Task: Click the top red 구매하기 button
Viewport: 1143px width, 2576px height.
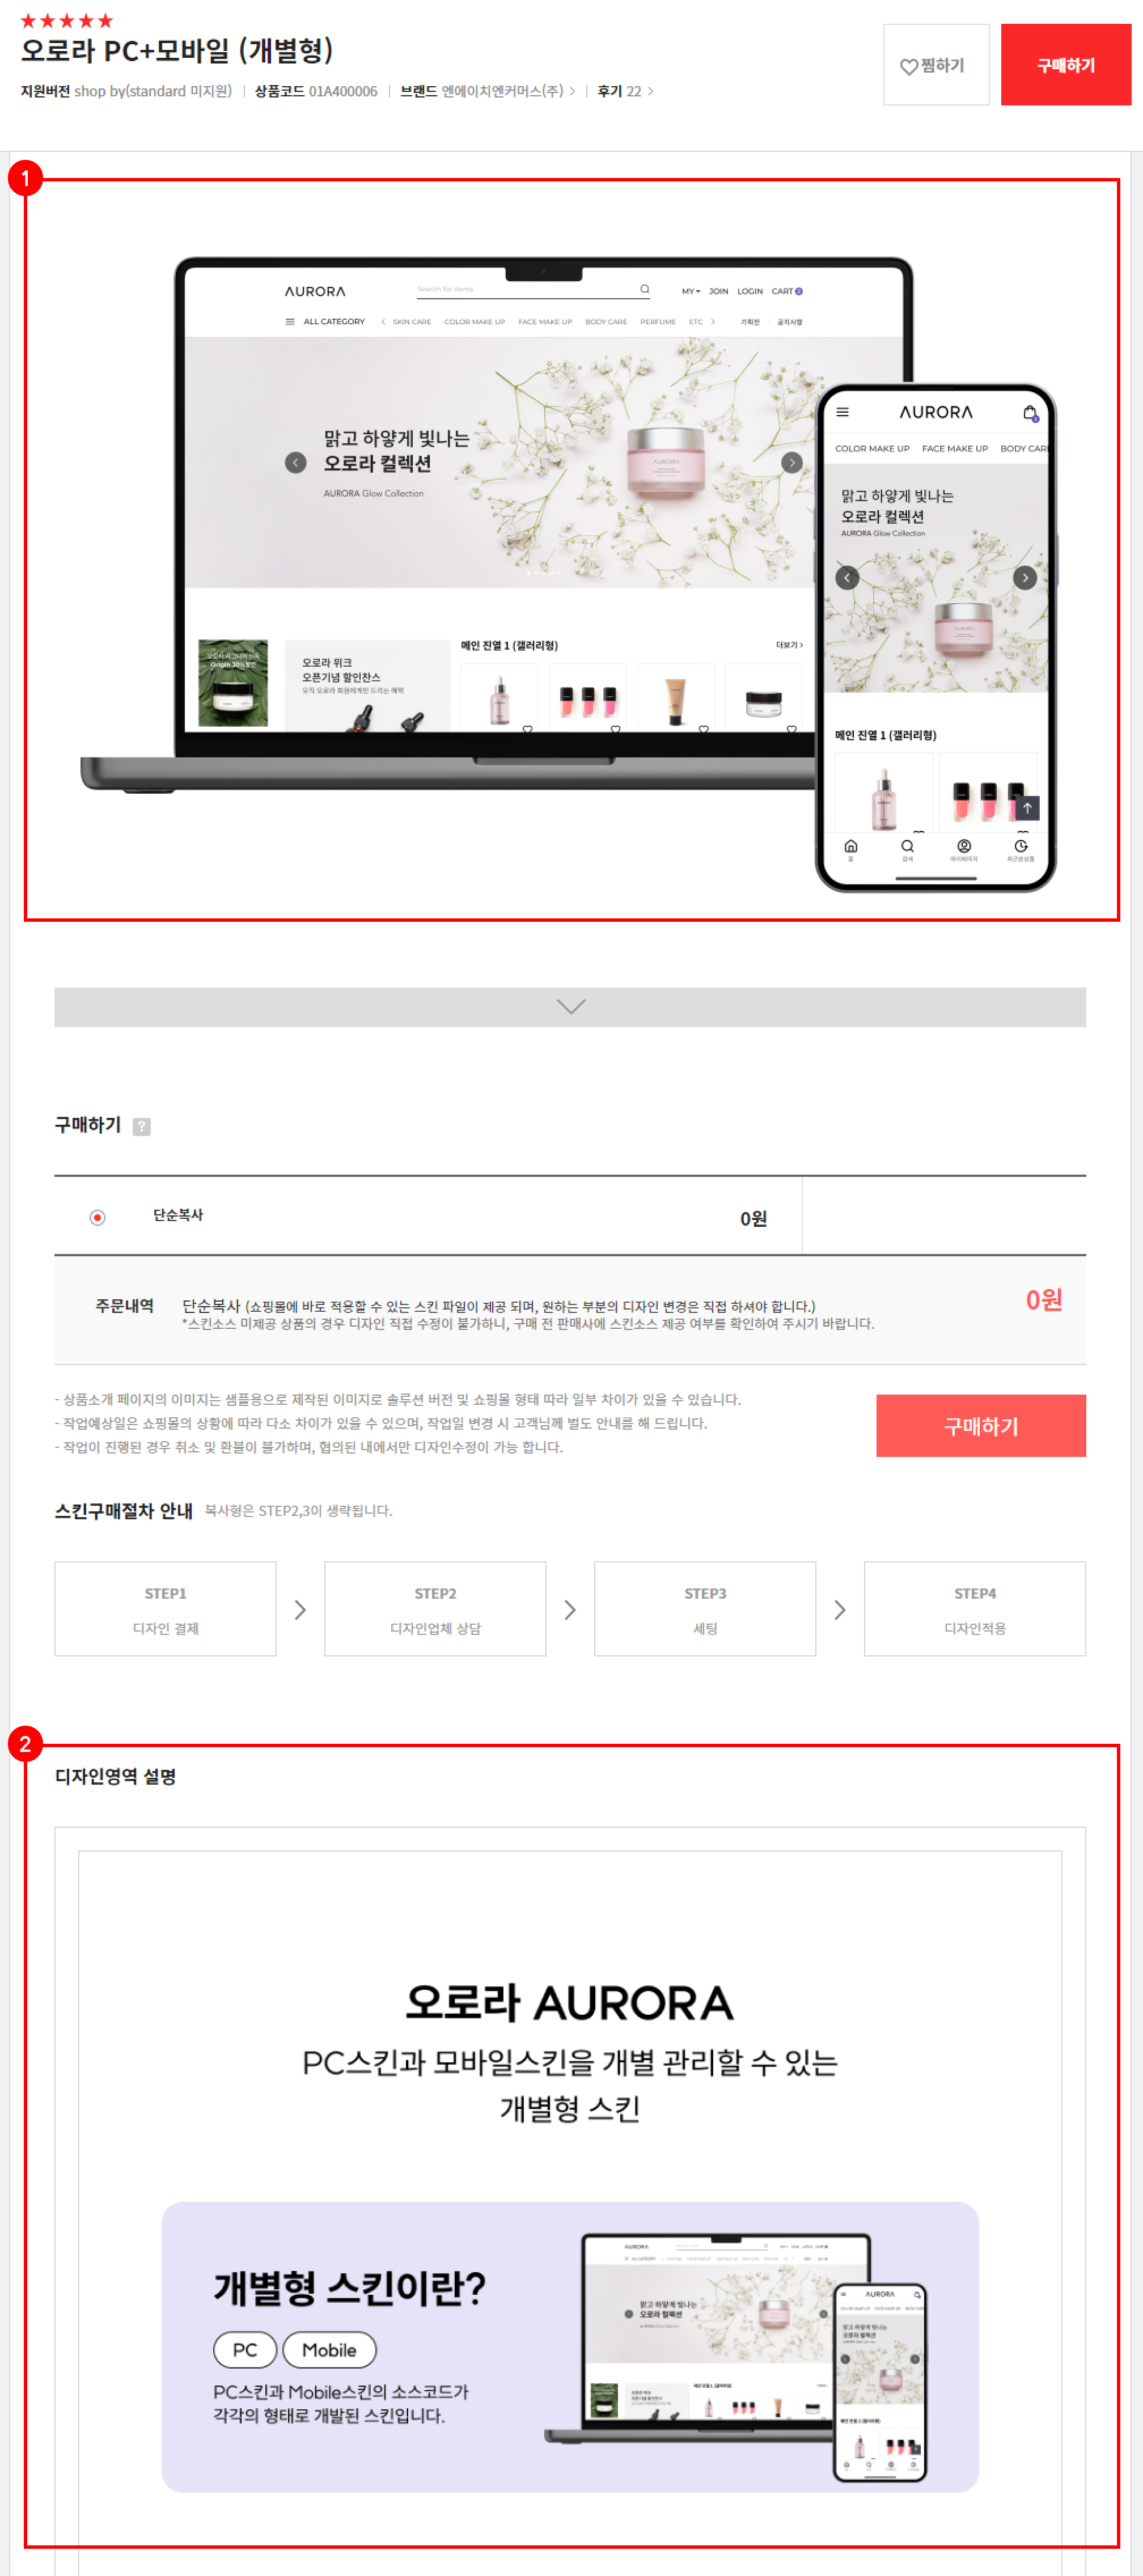Action: click(x=1066, y=65)
